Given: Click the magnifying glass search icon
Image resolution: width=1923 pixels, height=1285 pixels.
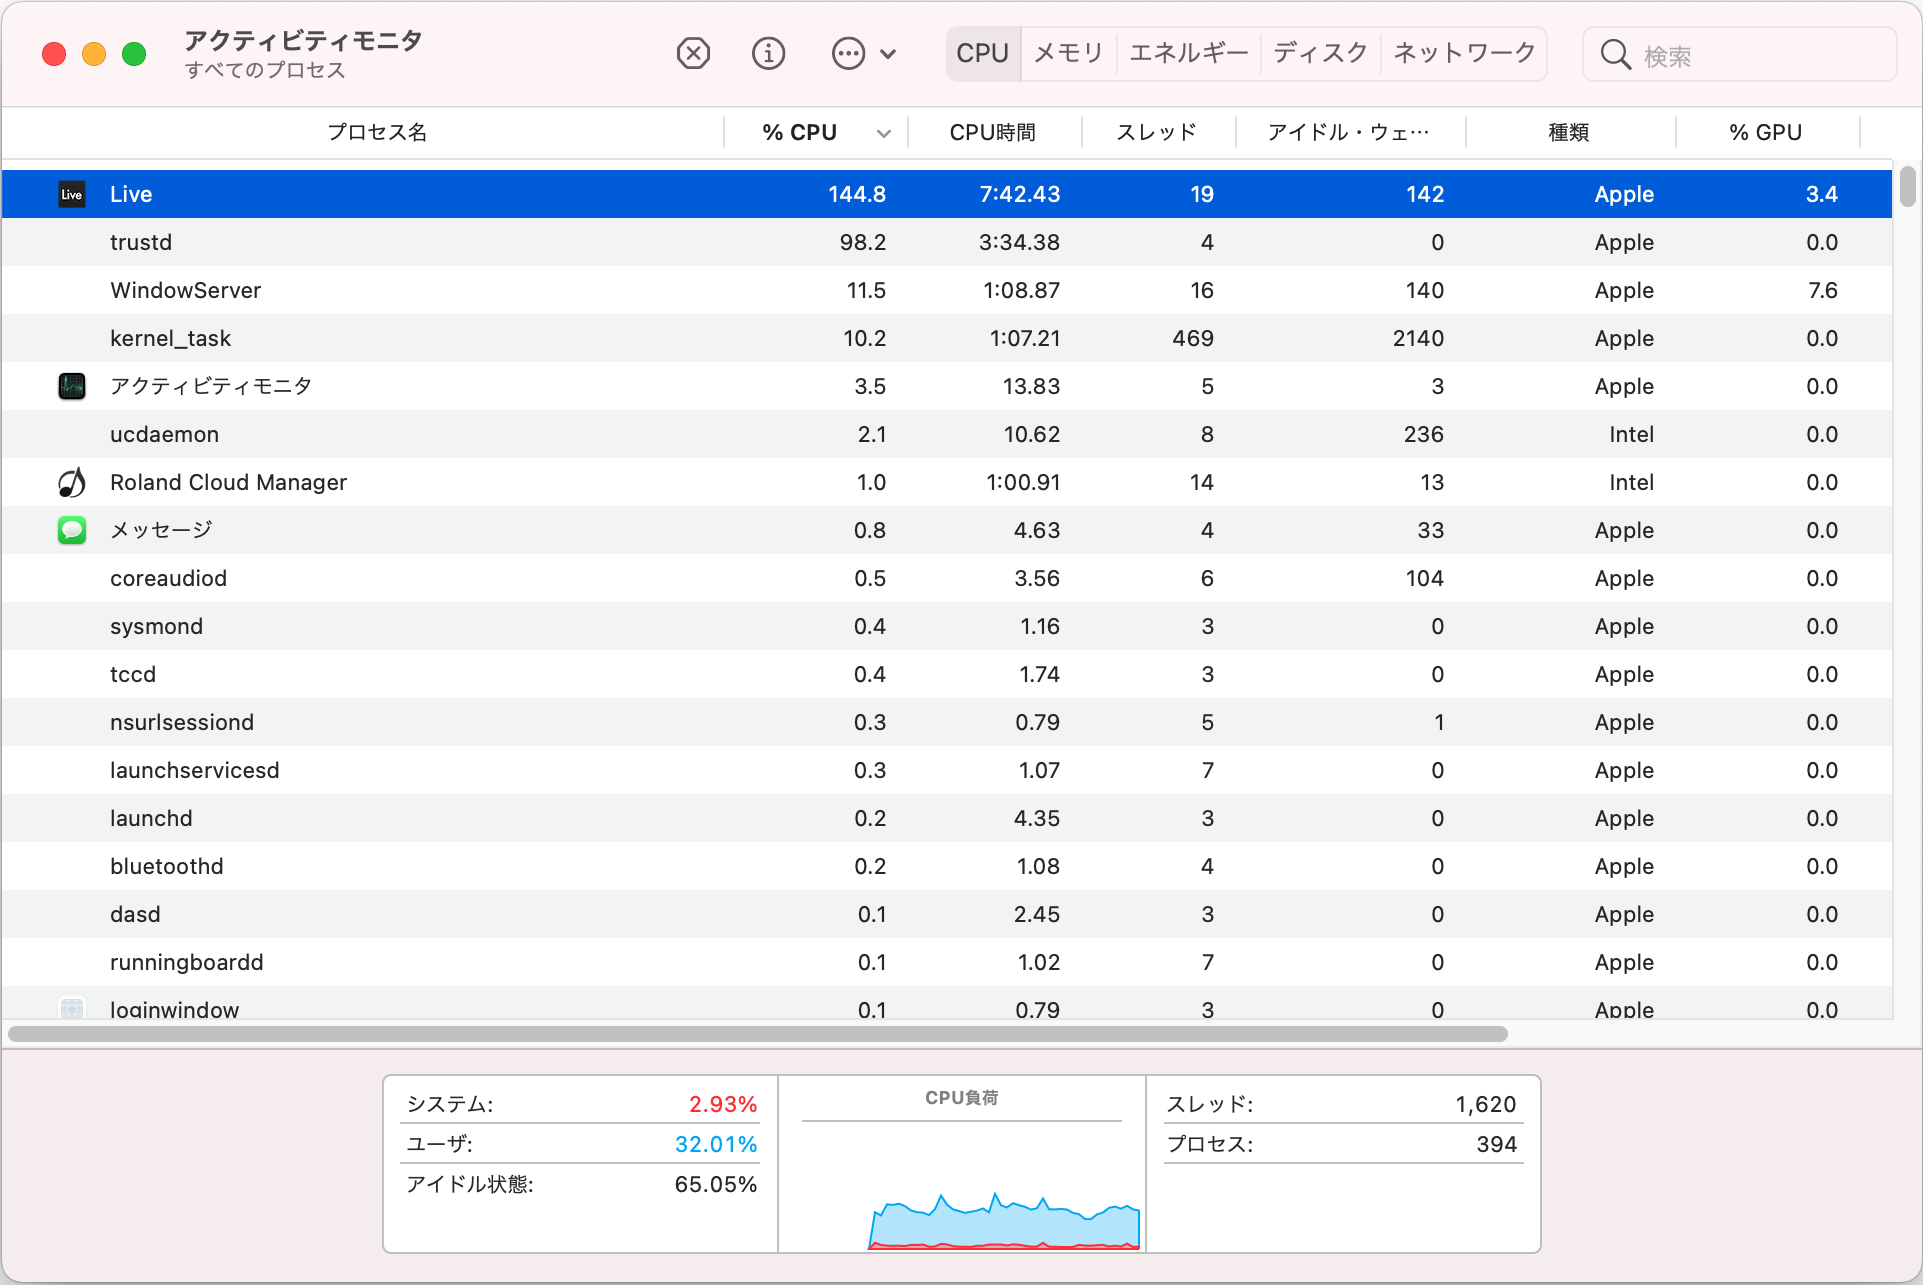Looking at the screenshot, I should [1615, 55].
